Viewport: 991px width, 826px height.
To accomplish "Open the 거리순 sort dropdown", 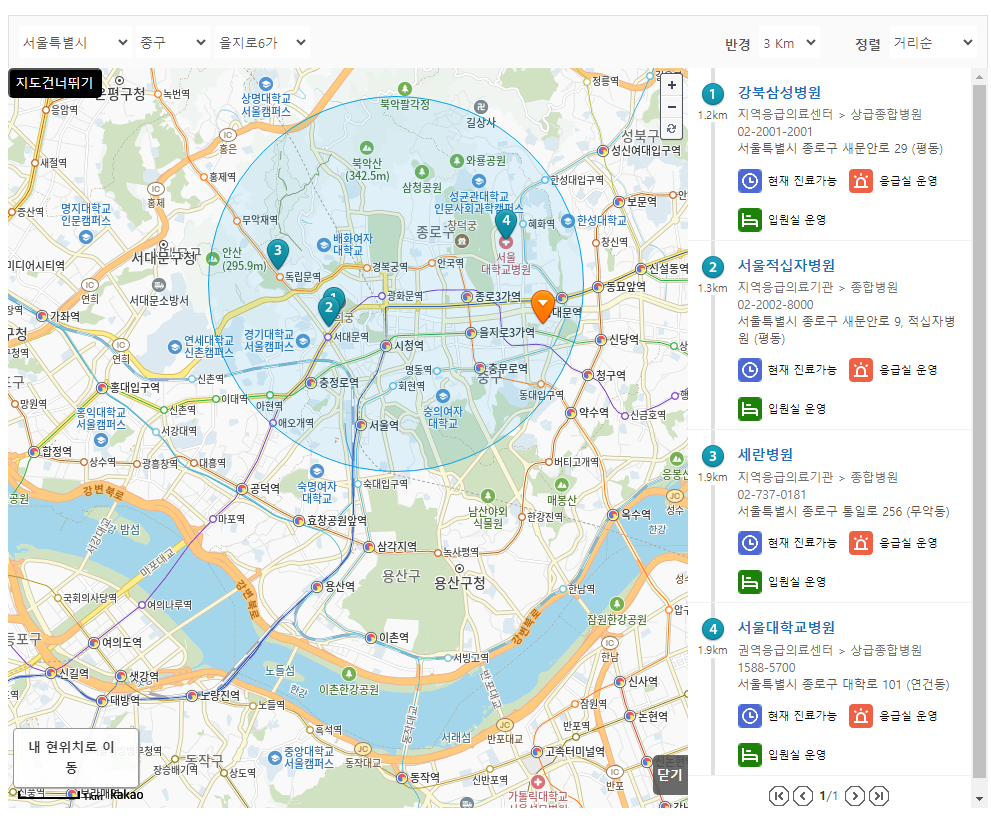I will pyautogui.click(x=933, y=43).
